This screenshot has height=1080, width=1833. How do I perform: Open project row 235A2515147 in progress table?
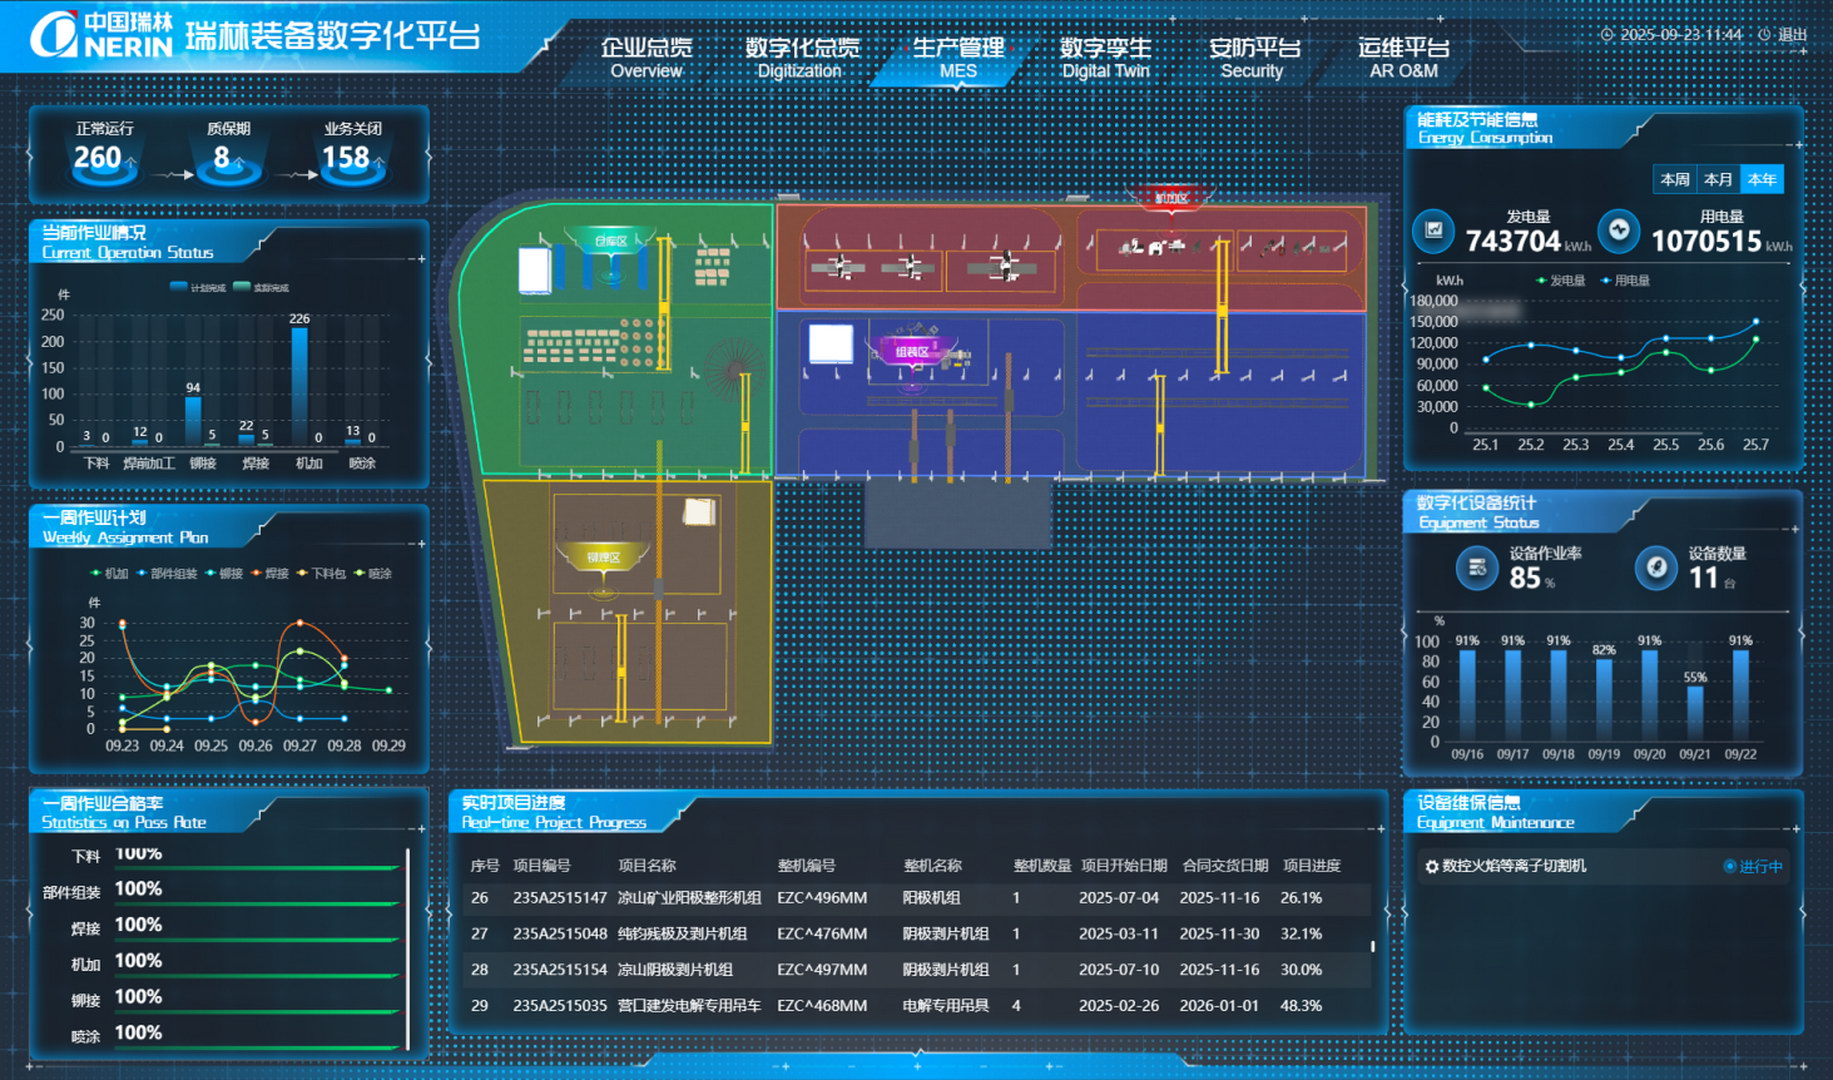click(559, 898)
